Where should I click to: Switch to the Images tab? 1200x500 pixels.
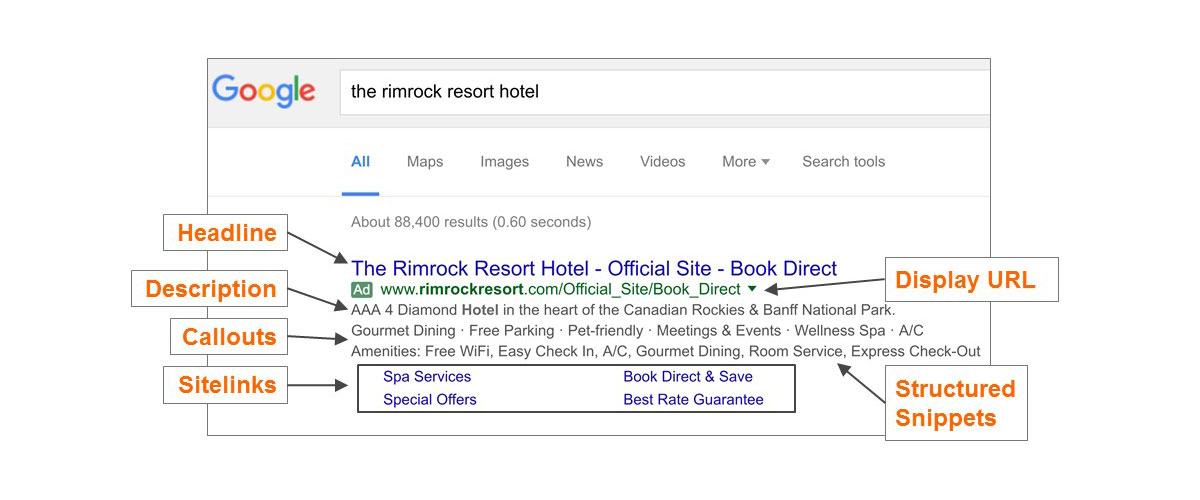(504, 161)
